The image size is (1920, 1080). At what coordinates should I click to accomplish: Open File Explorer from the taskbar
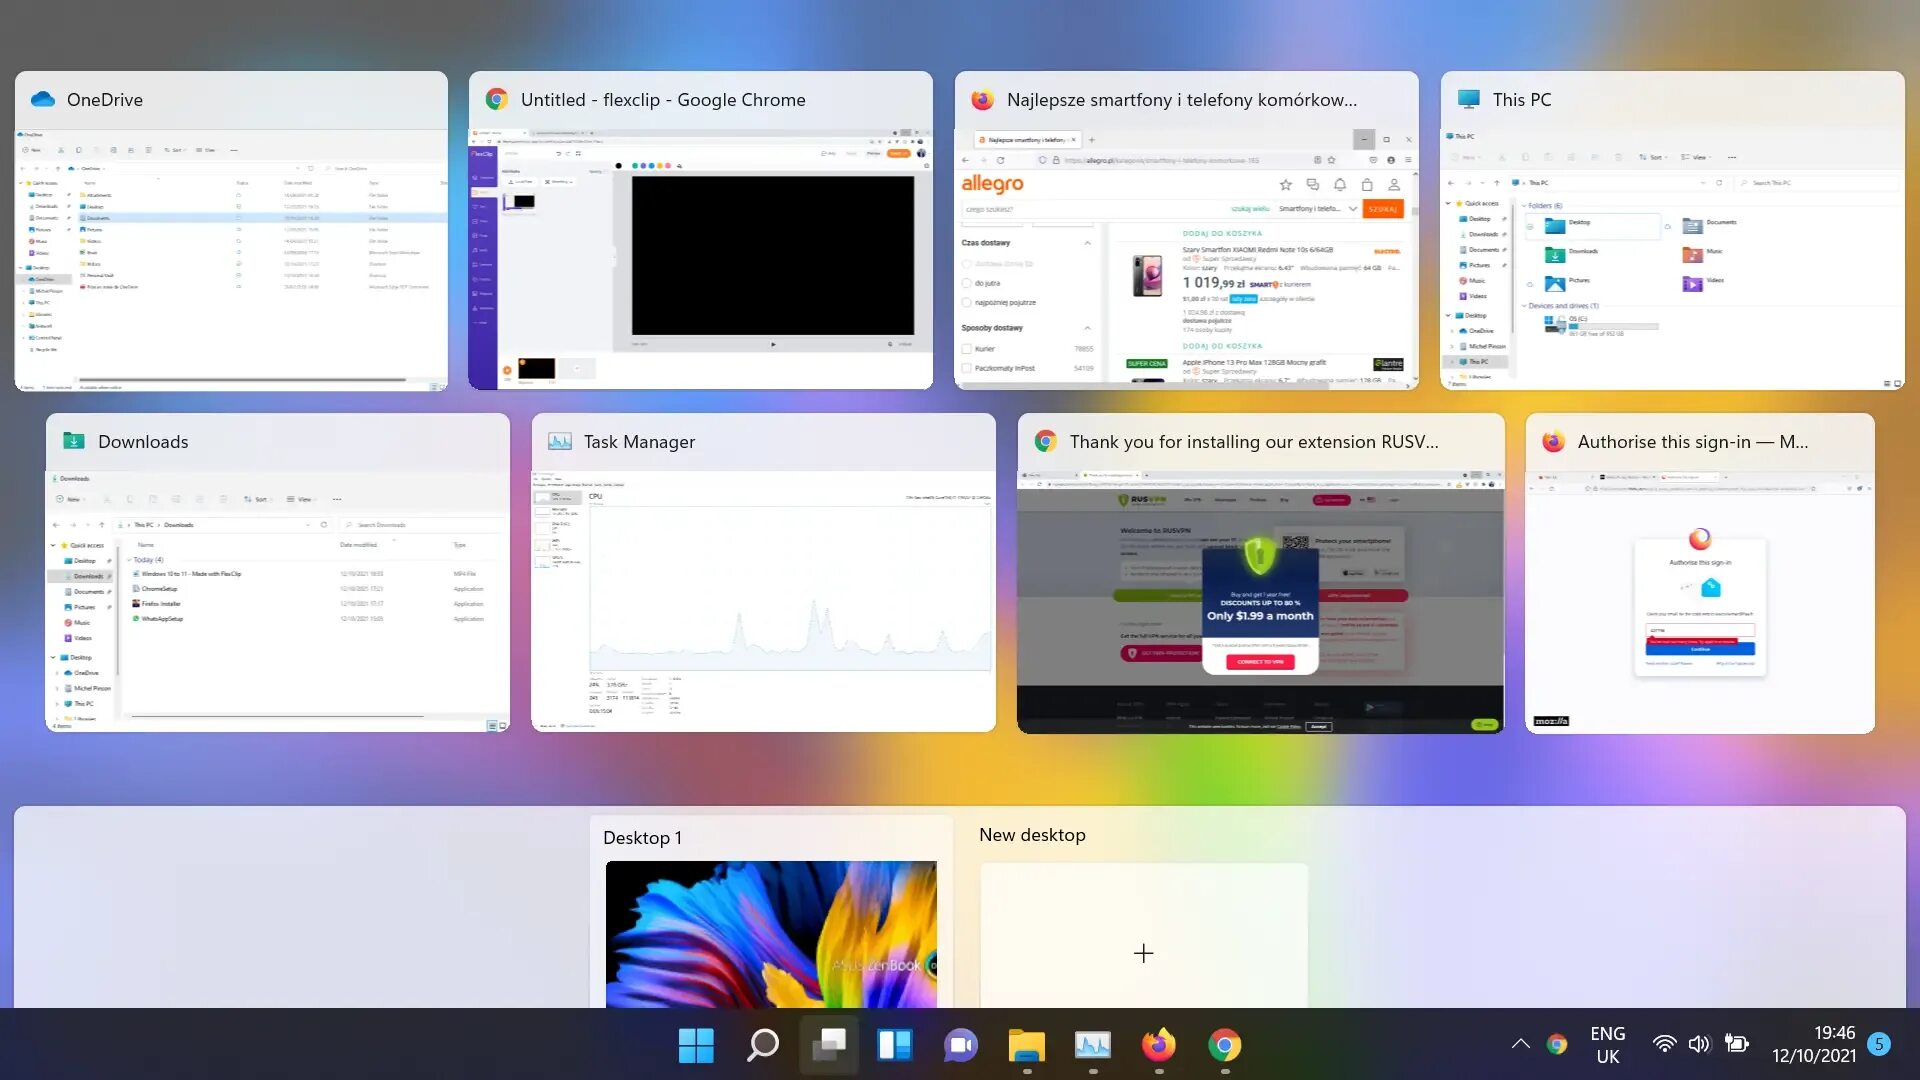1026,1045
